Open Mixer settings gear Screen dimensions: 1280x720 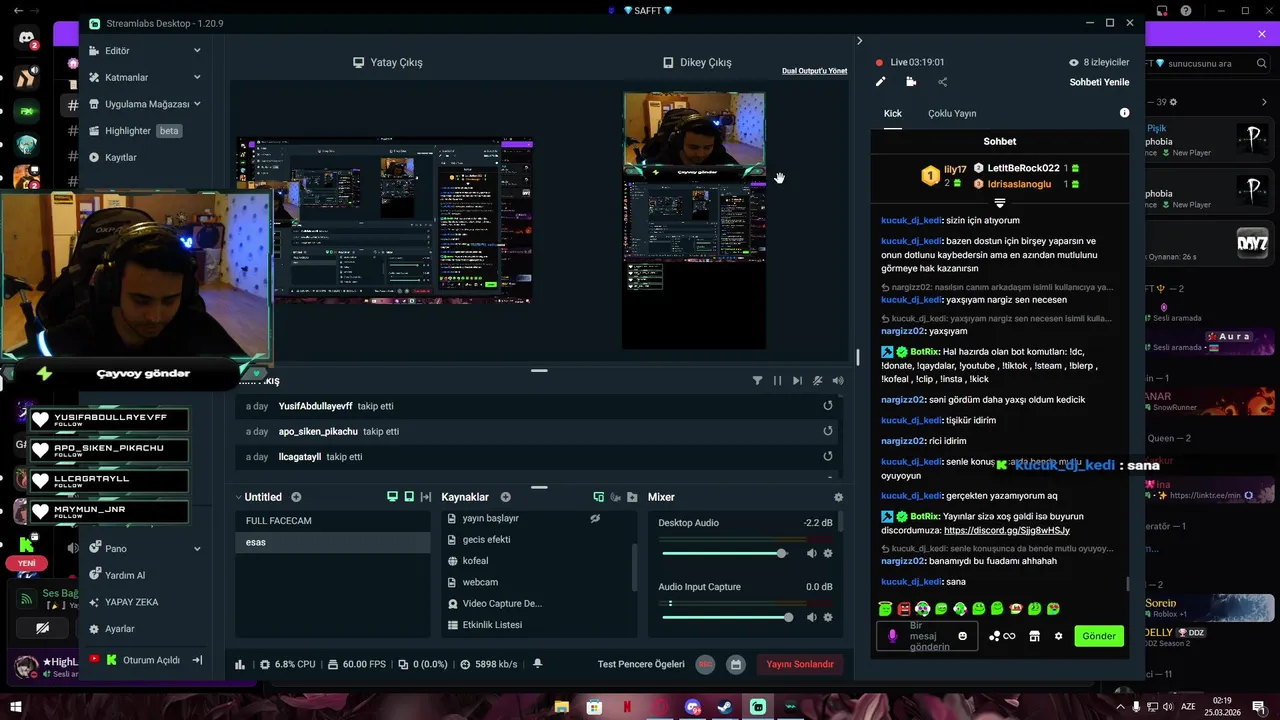(838, 497)
